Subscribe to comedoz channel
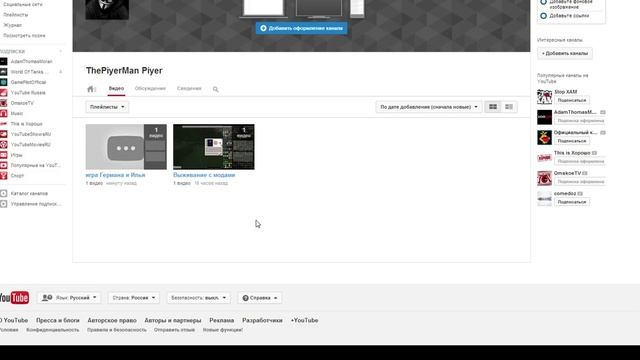 [x=571, y=202]
